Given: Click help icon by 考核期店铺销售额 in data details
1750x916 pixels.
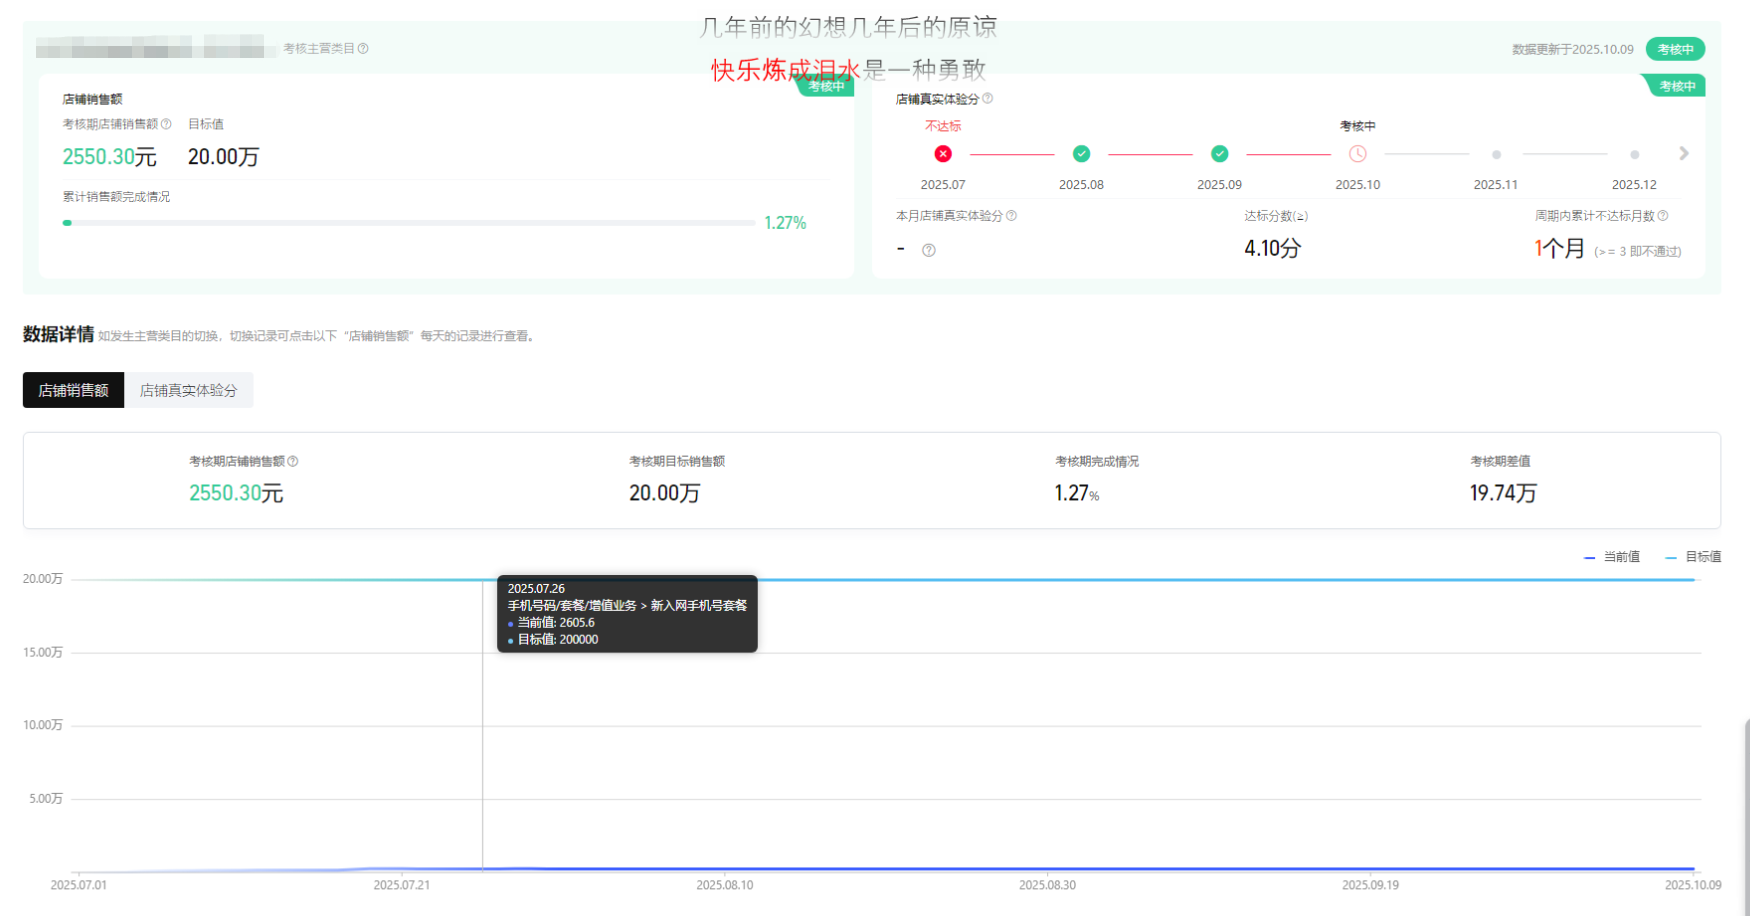Looking at the screenshot, I should [293, 461].
